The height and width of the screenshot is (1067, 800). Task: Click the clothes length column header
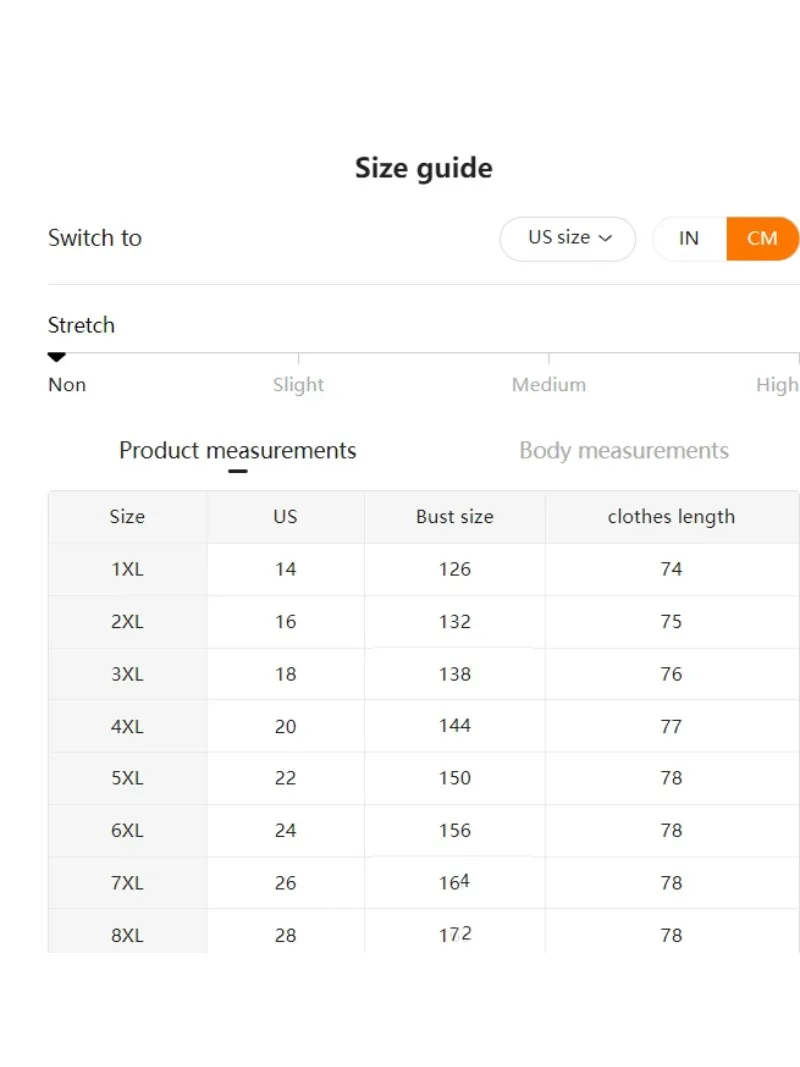pos(671,516)
